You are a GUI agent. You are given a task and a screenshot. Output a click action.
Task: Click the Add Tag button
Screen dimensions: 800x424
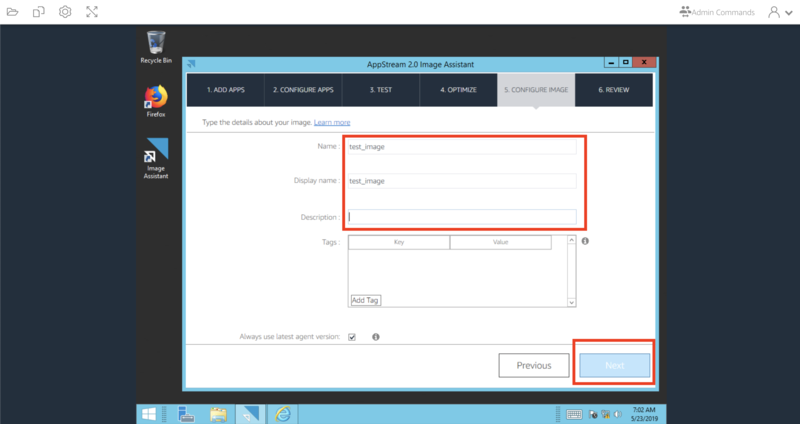pos(365,300)
